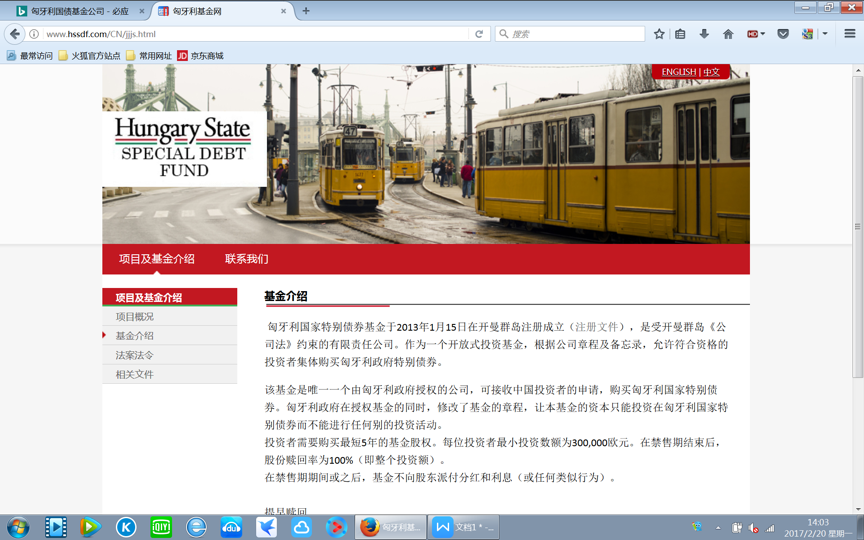Select 项目概况 in the left sidebar
The image size is (864, 540).
[135, 317]
